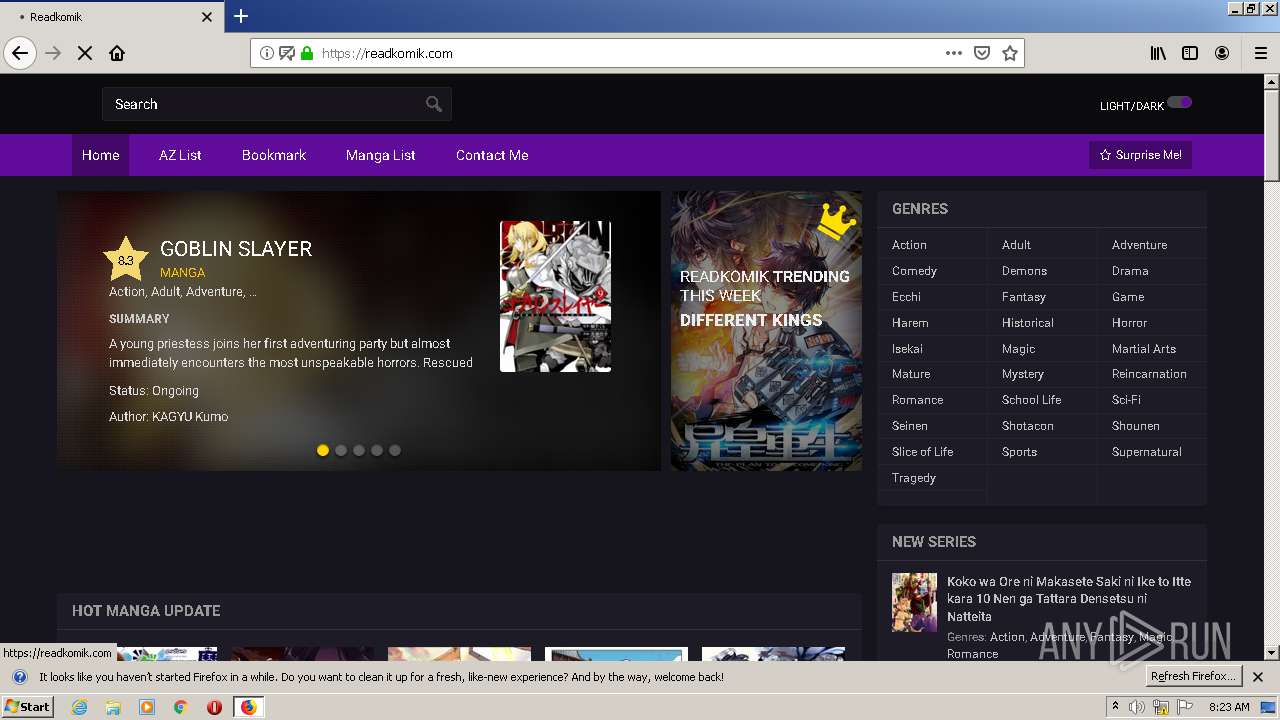The image size is (1280, 720).
Task: Dismiss the Firefox refresh notification bar
Action: 1258,677
